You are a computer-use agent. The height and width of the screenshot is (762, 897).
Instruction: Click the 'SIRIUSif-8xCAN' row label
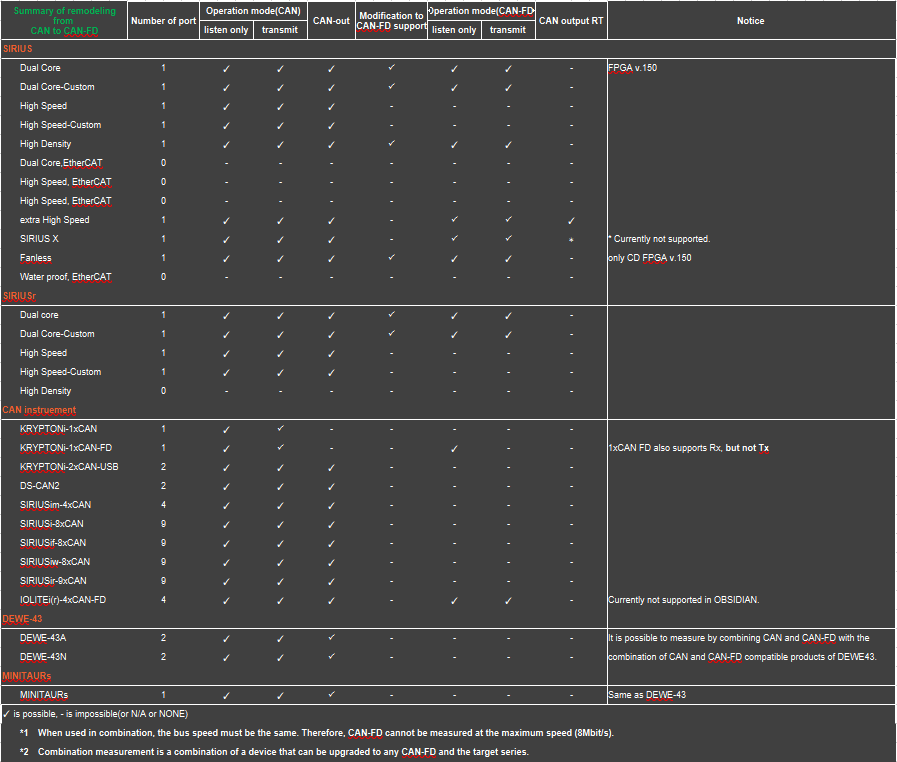53,542
